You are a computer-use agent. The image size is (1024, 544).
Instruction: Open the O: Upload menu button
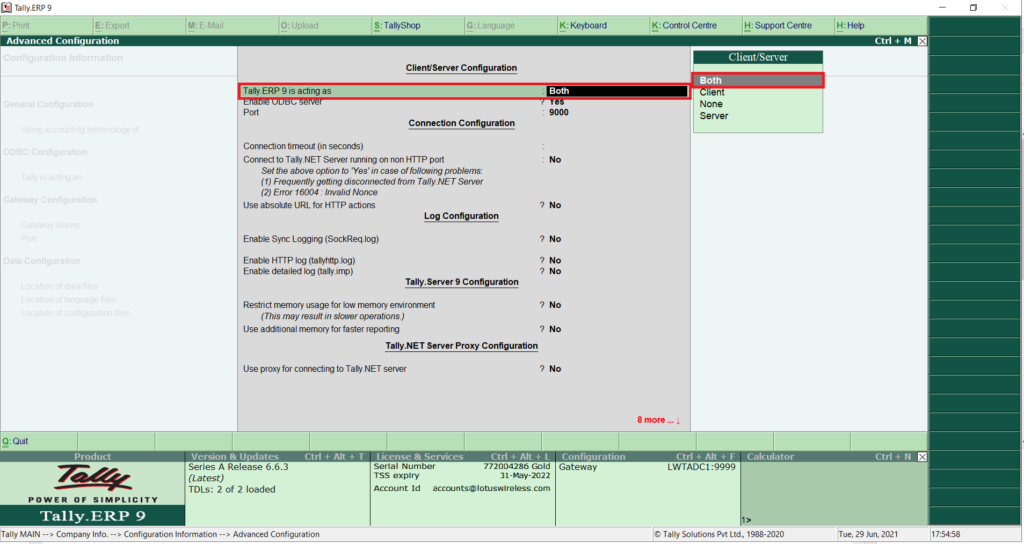pos(325,25)
